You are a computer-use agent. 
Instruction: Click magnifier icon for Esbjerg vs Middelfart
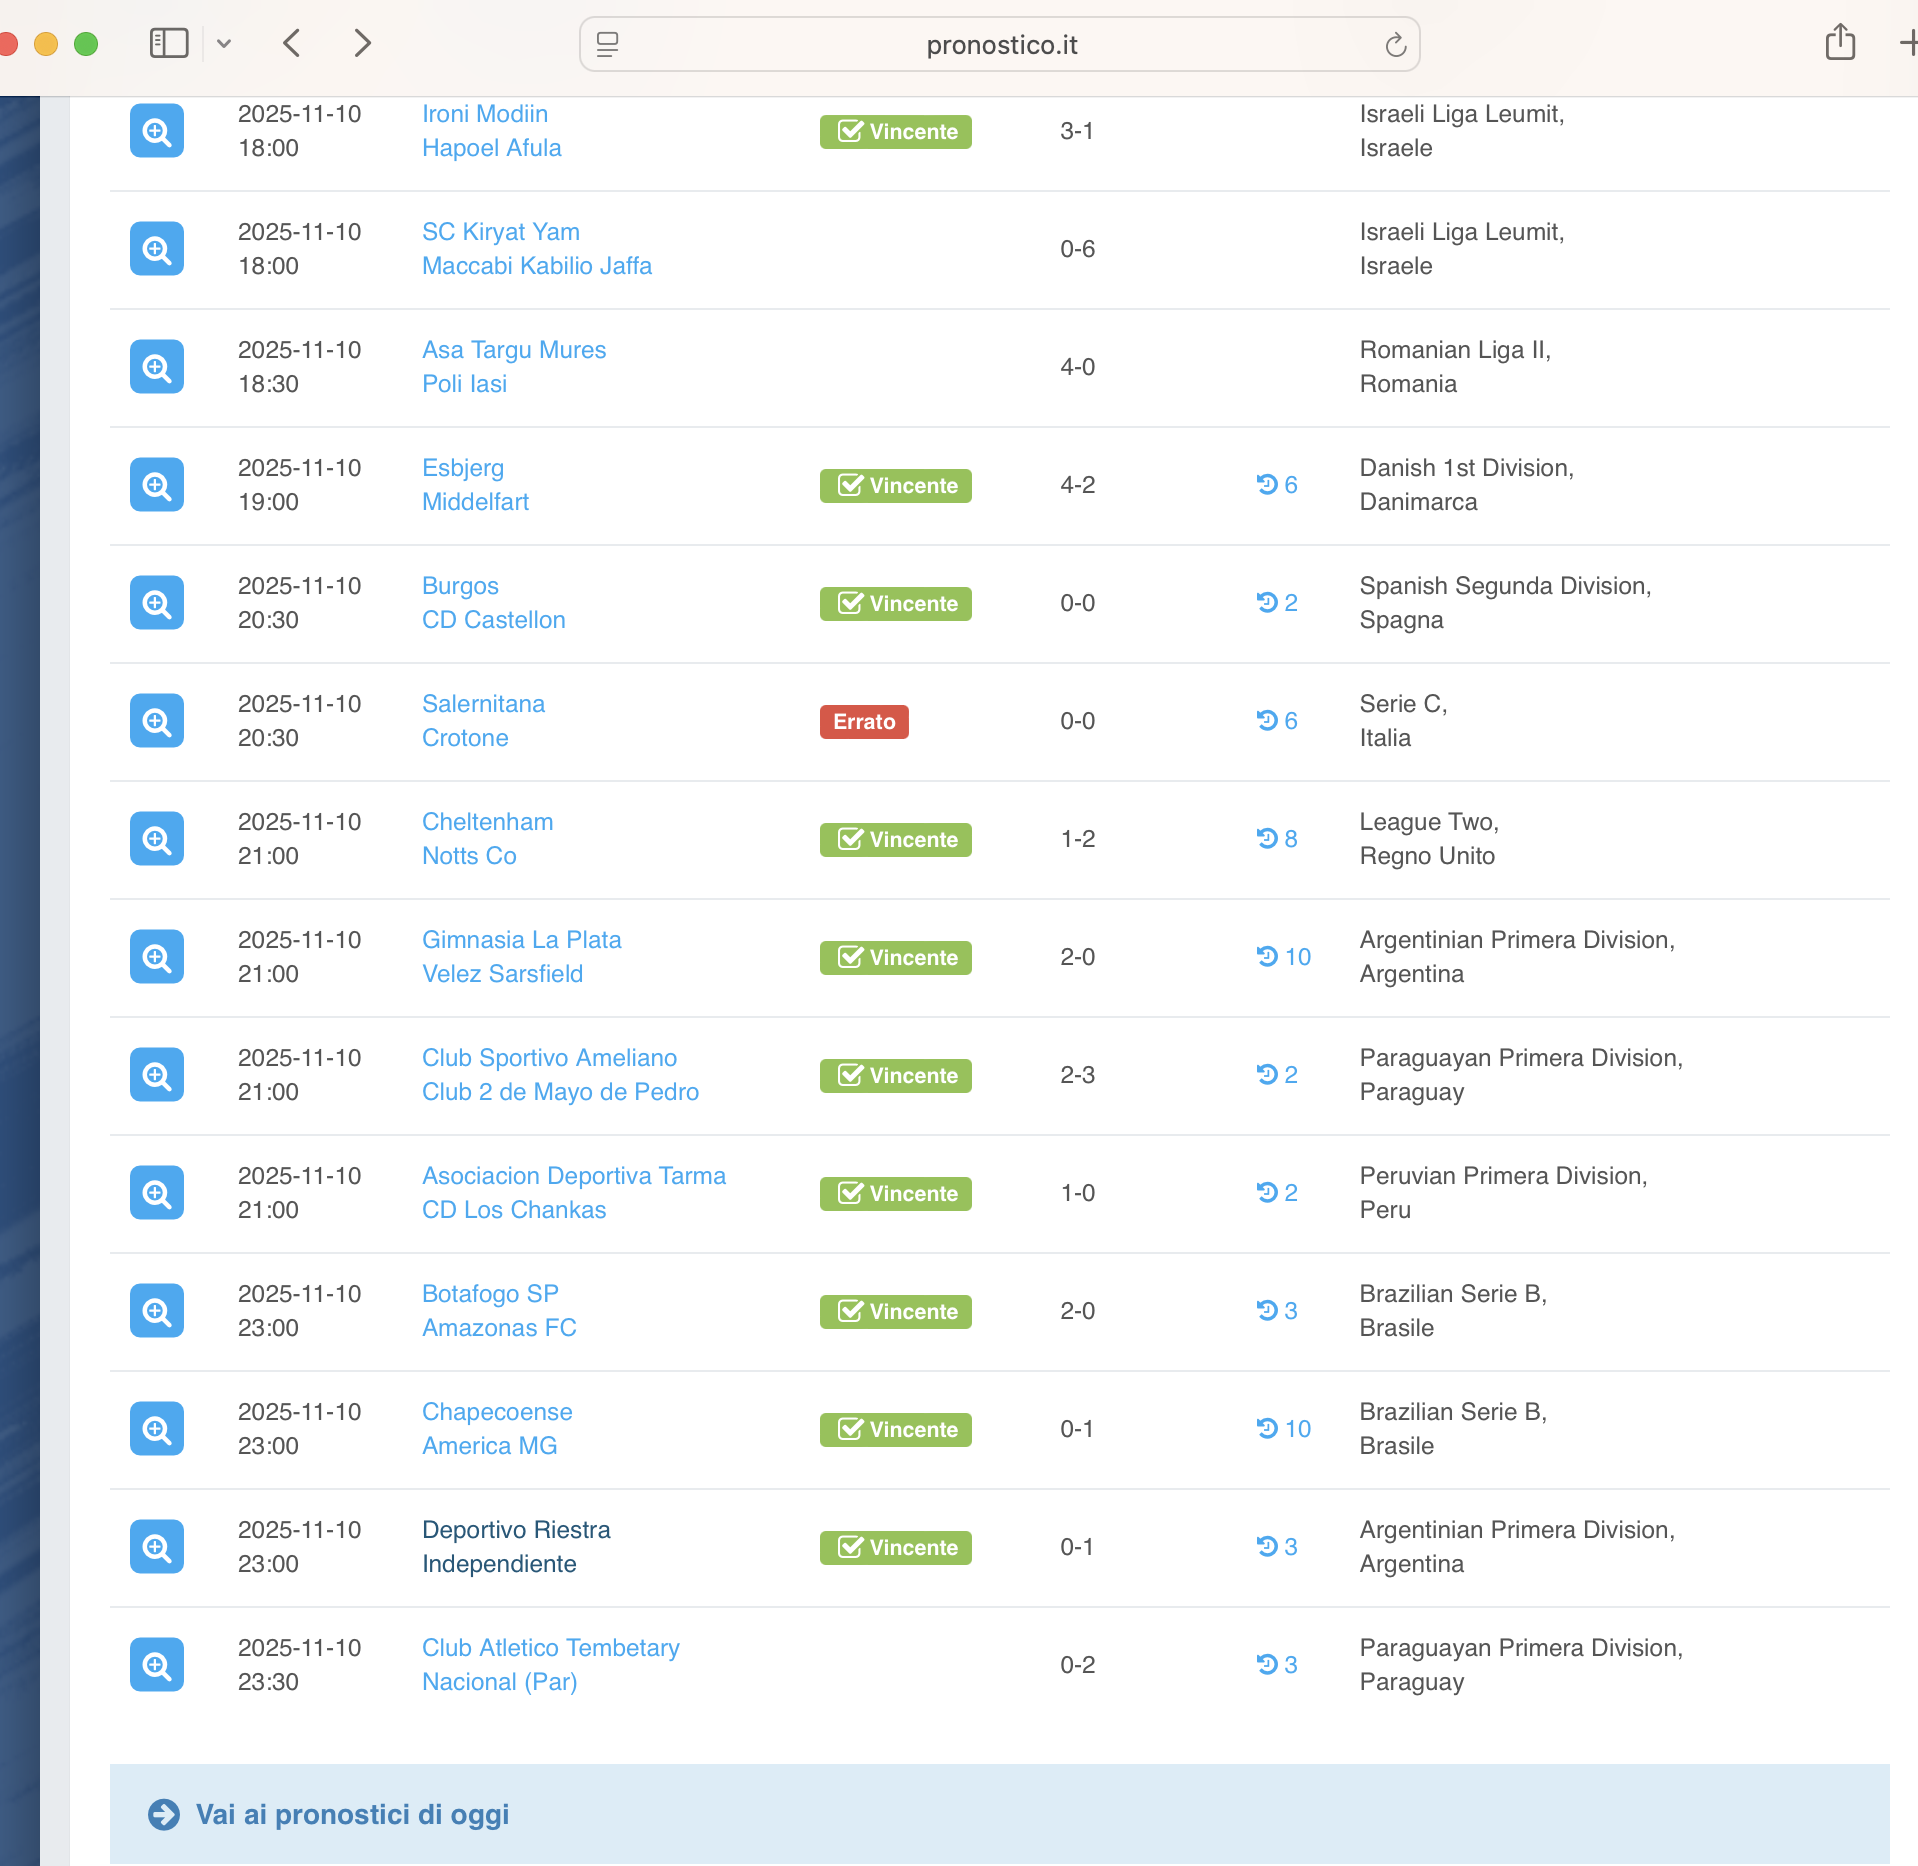pyautogui.click(x=157, y=485)
